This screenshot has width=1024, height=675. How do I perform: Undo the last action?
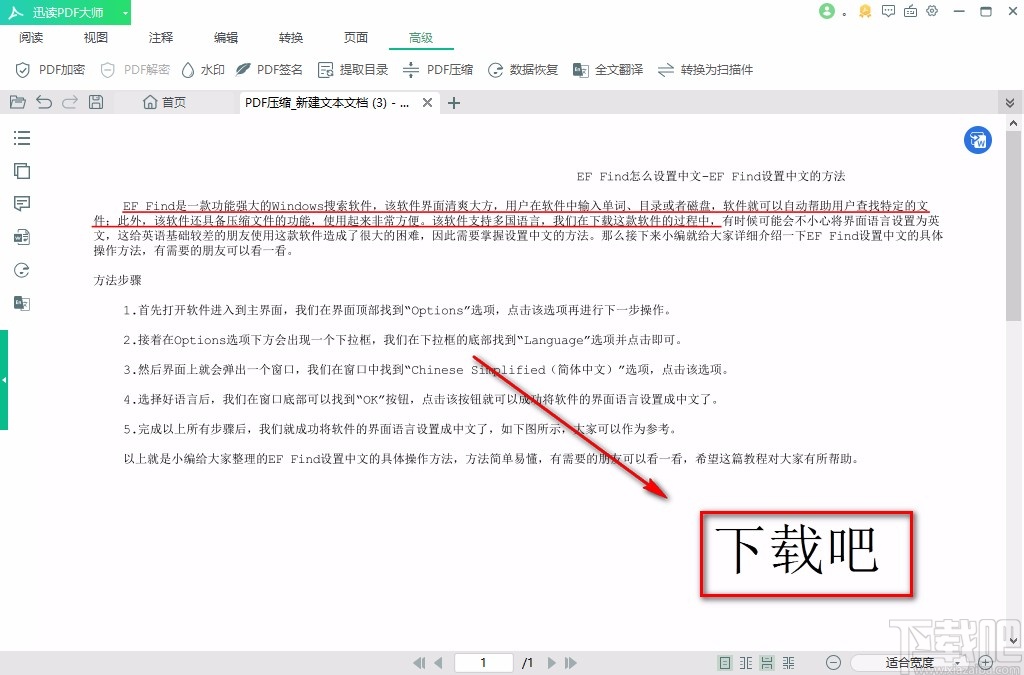pyautogui.click(x=44, y=102)
